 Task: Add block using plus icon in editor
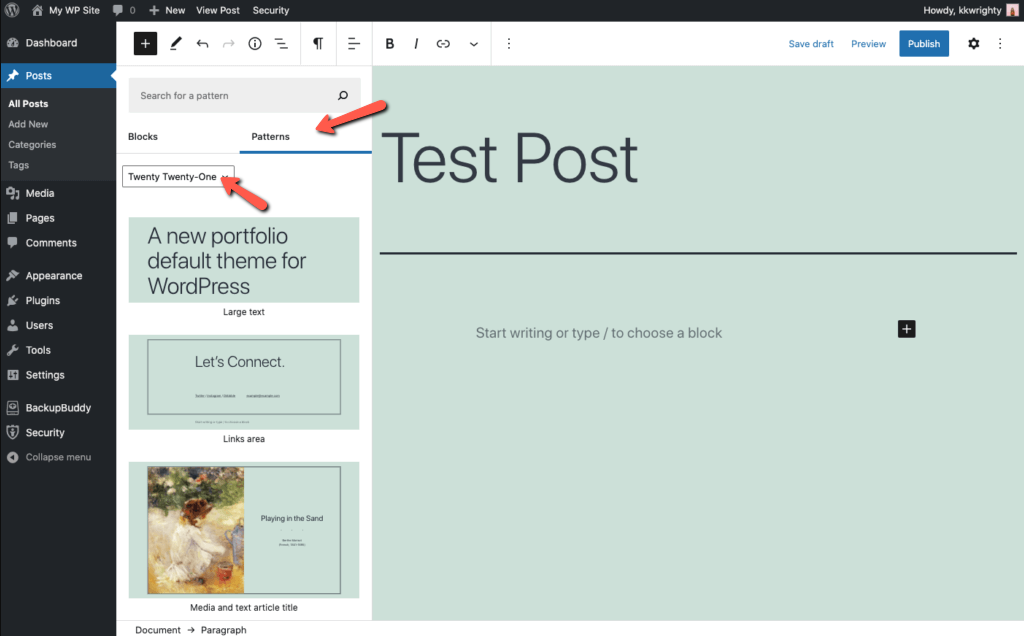coord(906,329)
